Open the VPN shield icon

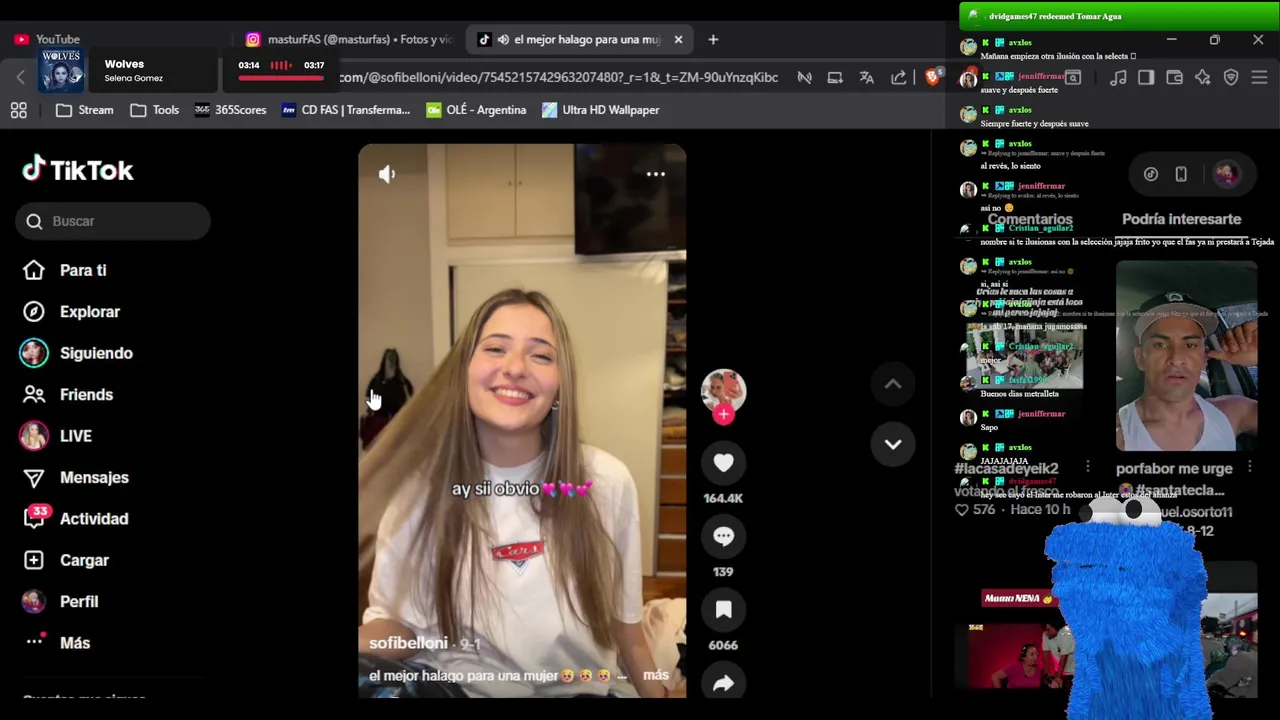(1231, 77)
